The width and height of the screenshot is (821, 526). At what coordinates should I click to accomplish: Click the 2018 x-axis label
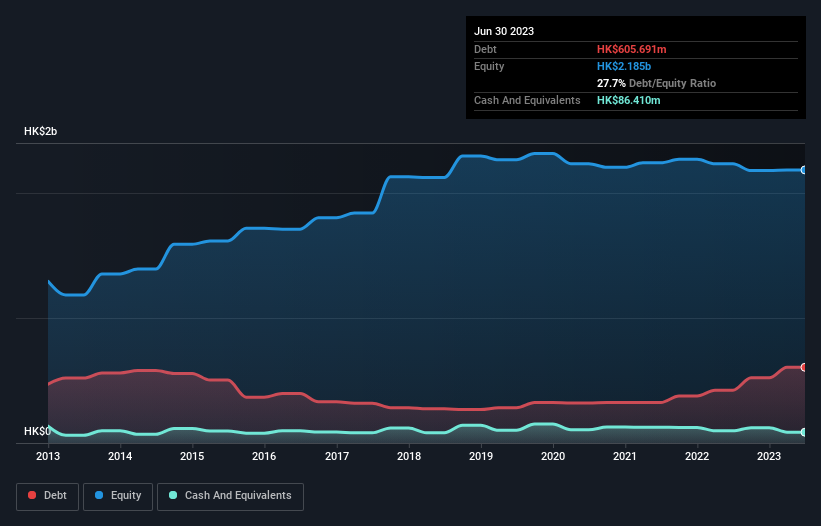[409, 456]
